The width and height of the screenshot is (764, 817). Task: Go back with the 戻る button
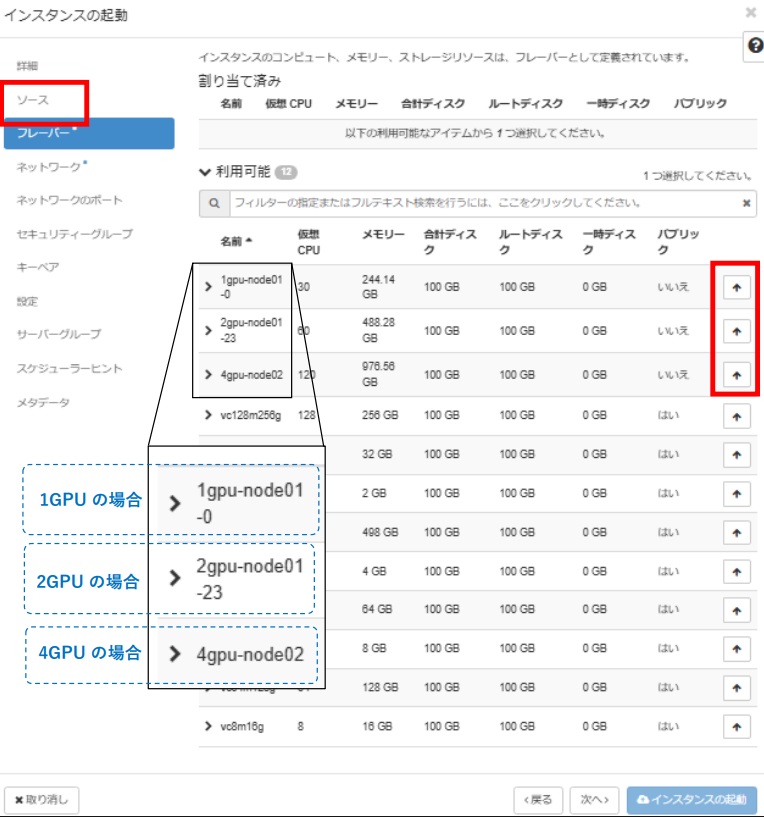tap(538, 800)
